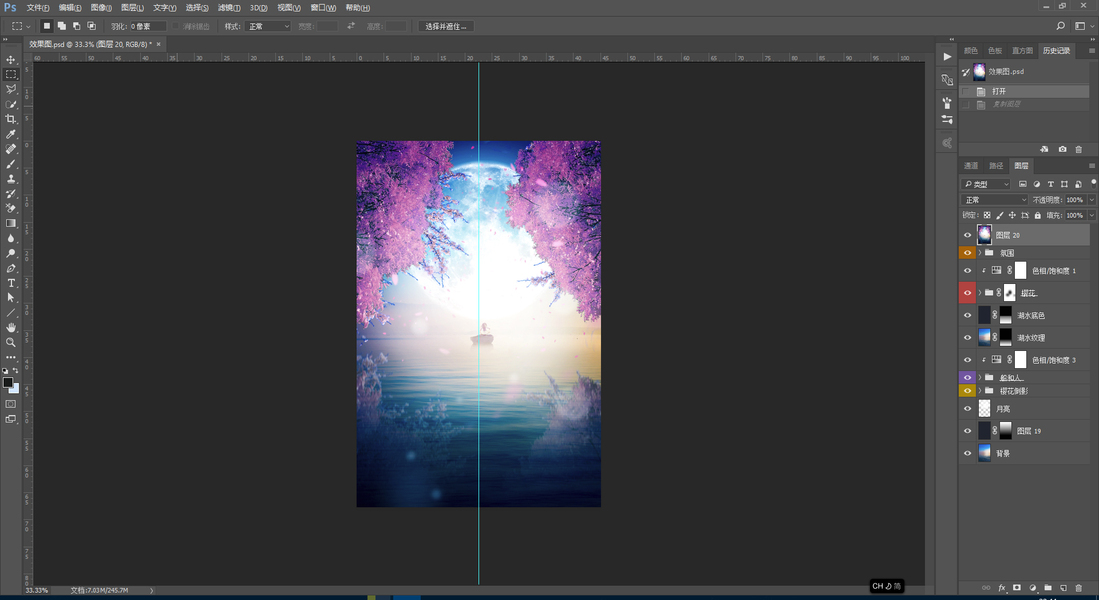Click the 羽化 feather input field

pyautogui.click(x=148, y=26)
